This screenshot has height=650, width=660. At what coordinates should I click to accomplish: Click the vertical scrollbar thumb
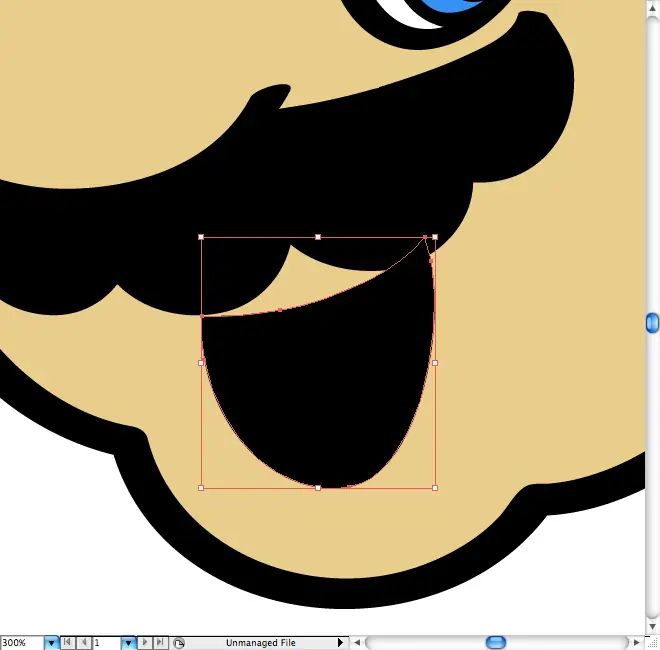652,323
